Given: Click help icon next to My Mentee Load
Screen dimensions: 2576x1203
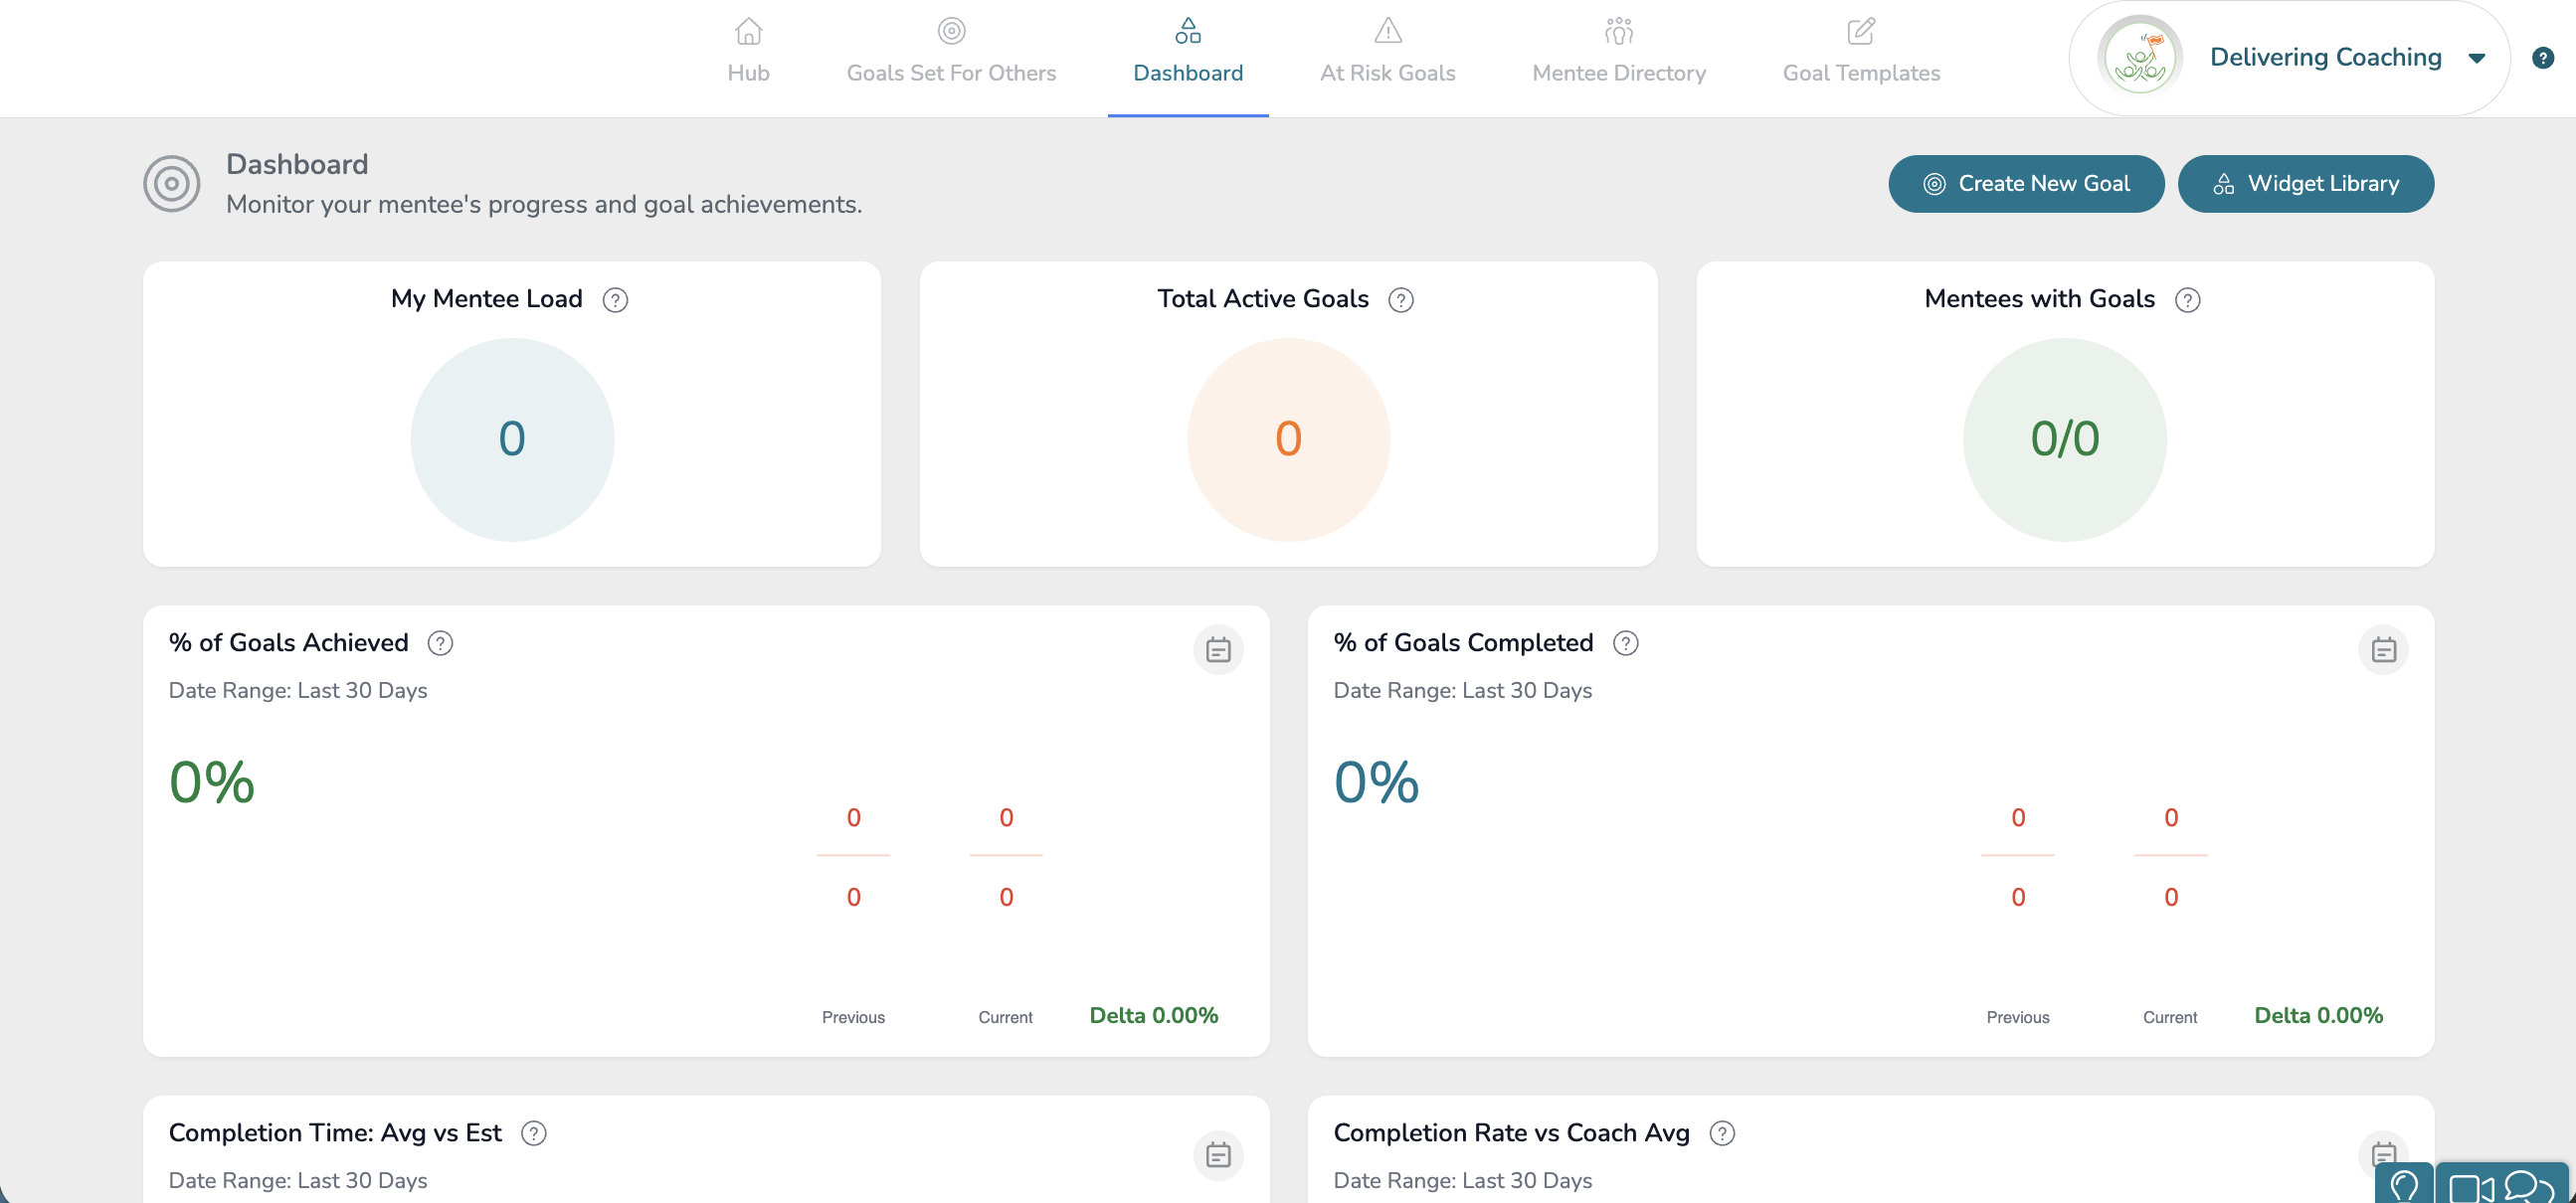Looking at the screenshot, I should pos(615,300).
